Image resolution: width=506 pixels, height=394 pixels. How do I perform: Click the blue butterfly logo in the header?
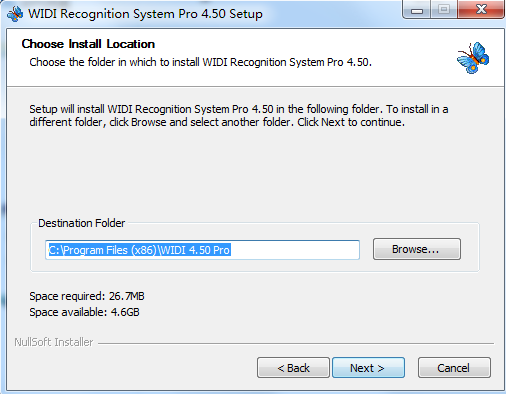tap(473, 58)
